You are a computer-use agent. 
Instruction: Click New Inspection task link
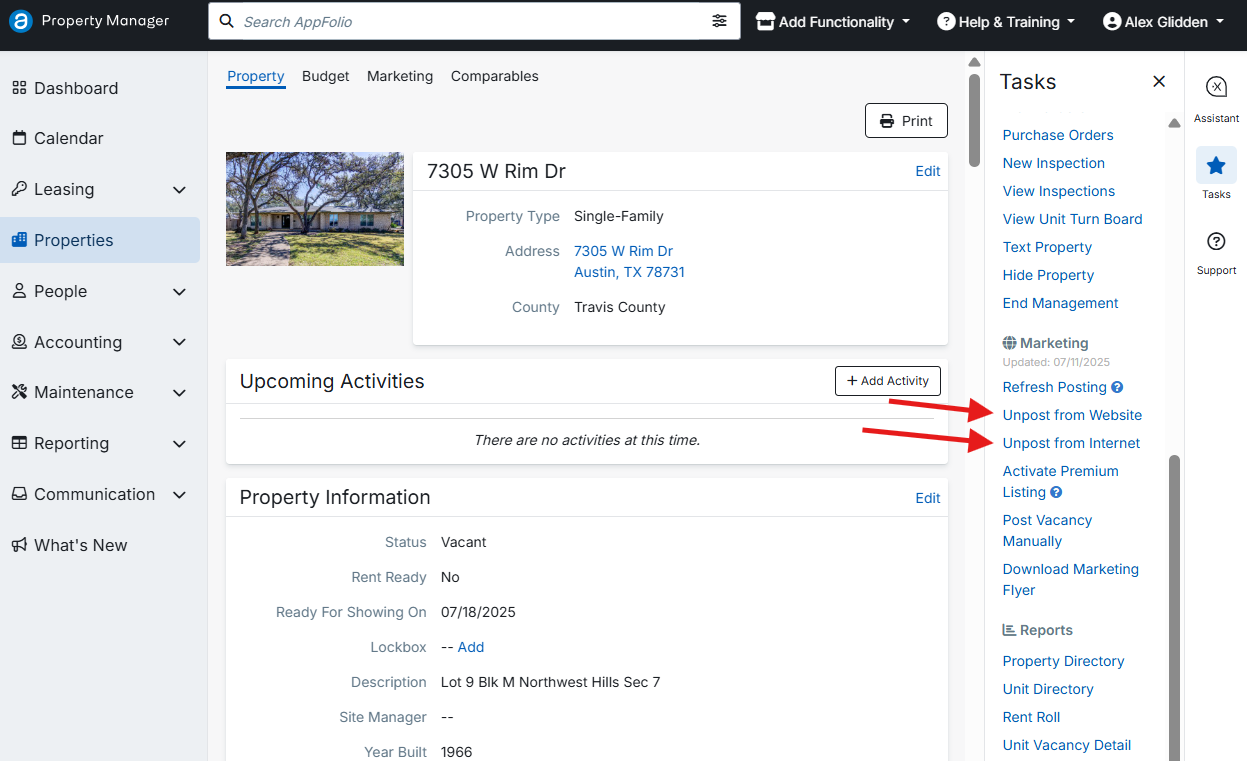tap(1054, 163)
